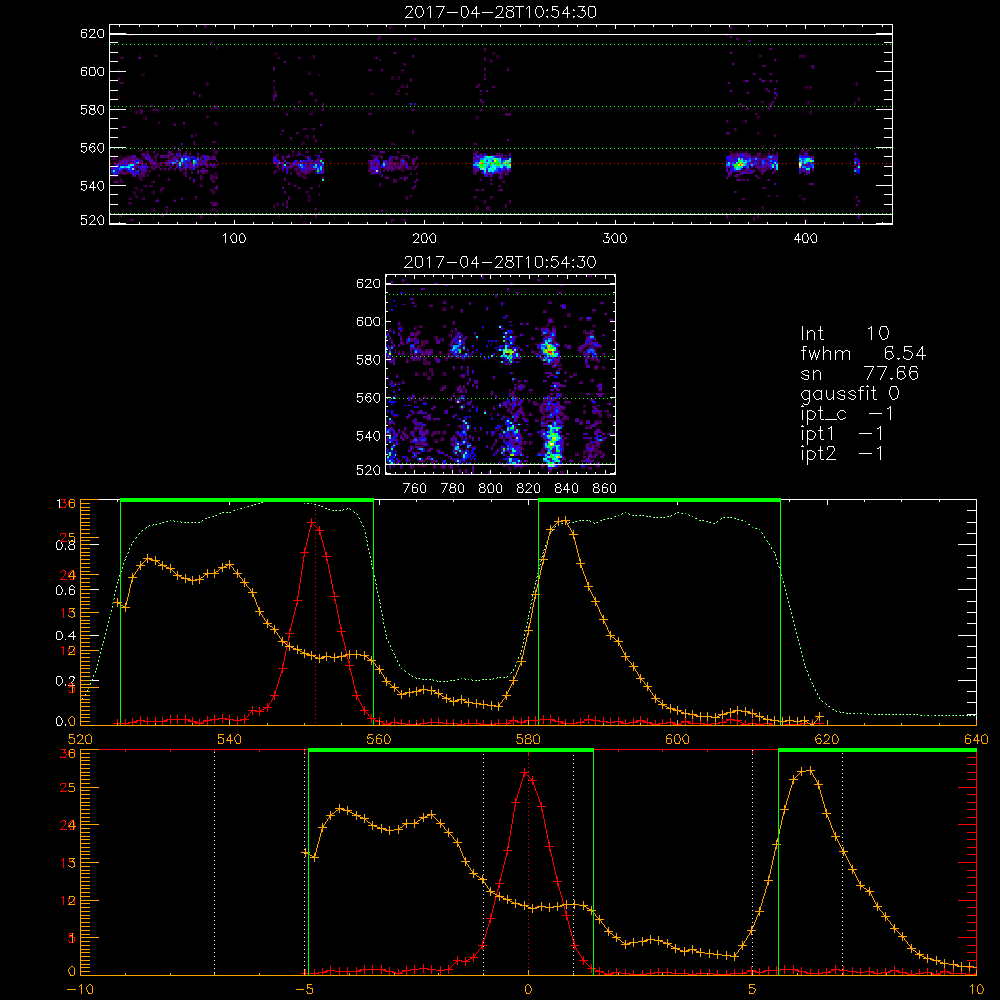Image resolution: width=1000 pixels, height=1000 pixels.
Task: Click y-axis label 580 on middle image
Action: point(368,360)
